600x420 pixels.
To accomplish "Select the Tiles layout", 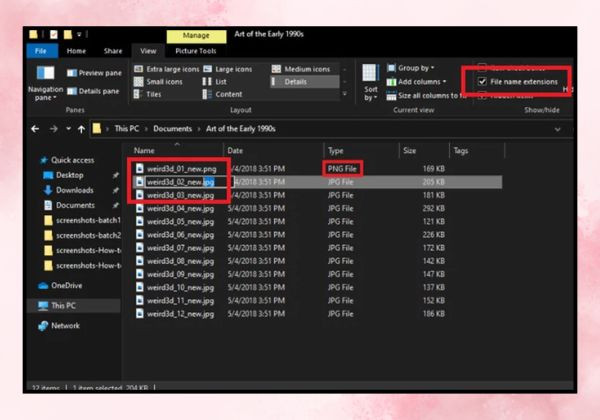I will point(148,94).
